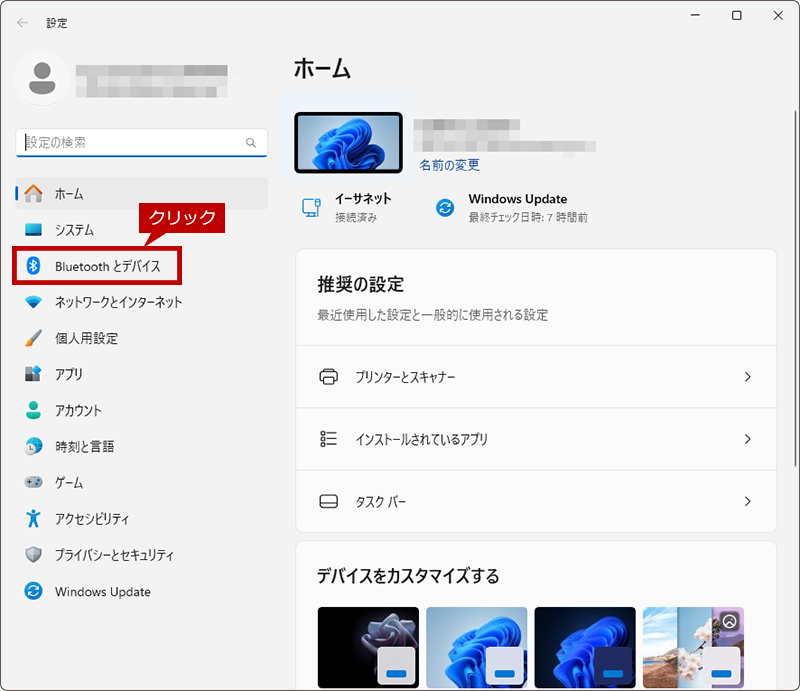Click the Accounts person icon
Viewport: 800px width, 691px height.
pyautogui.click(x=33, y=410)
